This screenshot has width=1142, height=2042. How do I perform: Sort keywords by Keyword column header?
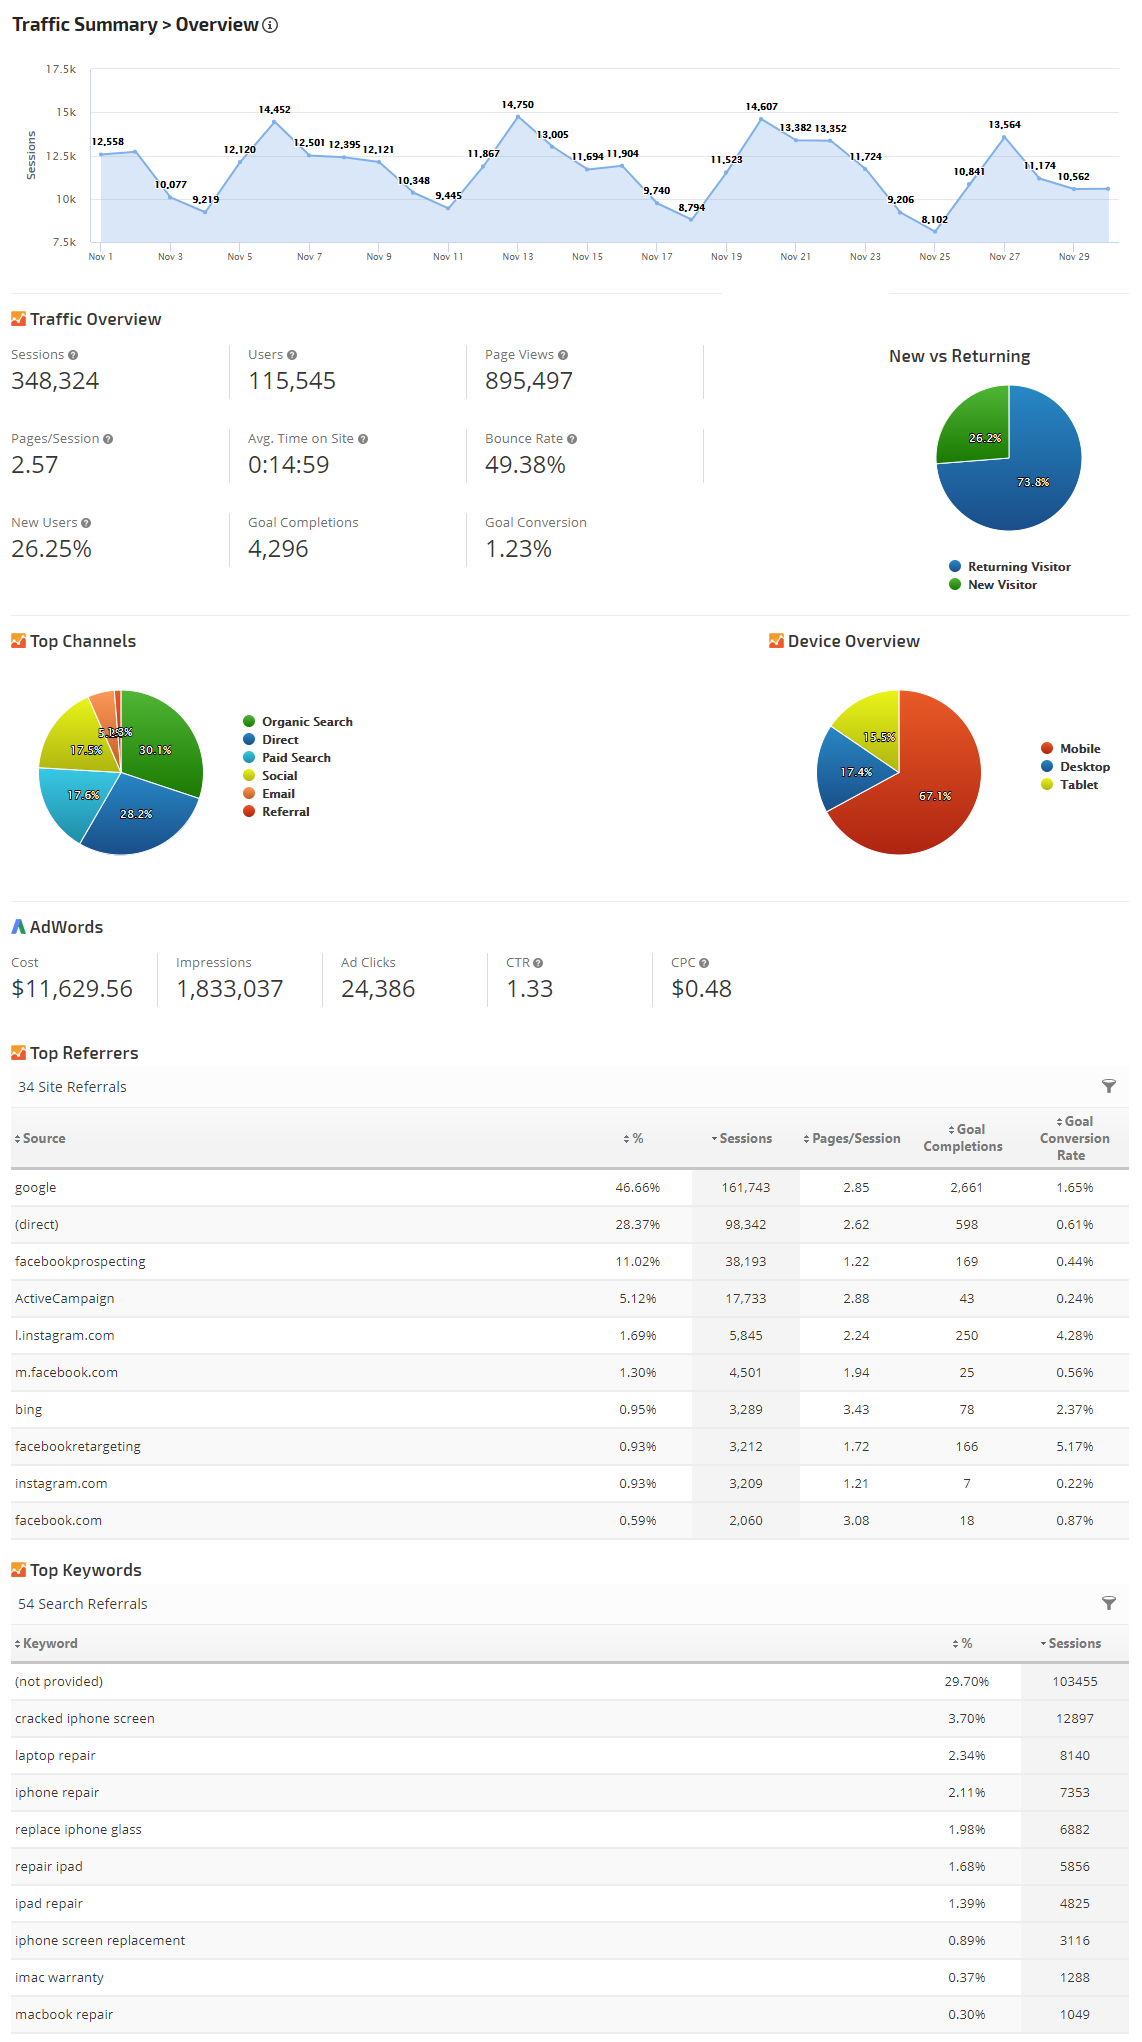point(49,1643)
